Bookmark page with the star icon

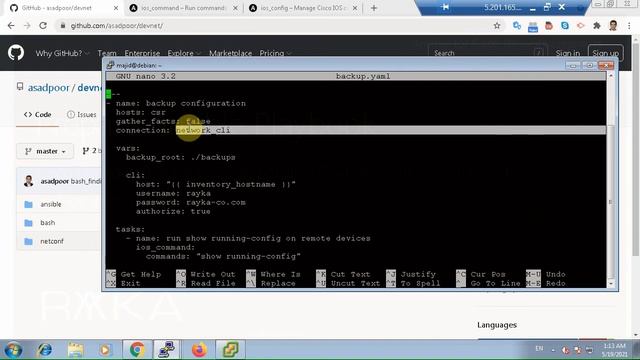click(x=497, y=26)
